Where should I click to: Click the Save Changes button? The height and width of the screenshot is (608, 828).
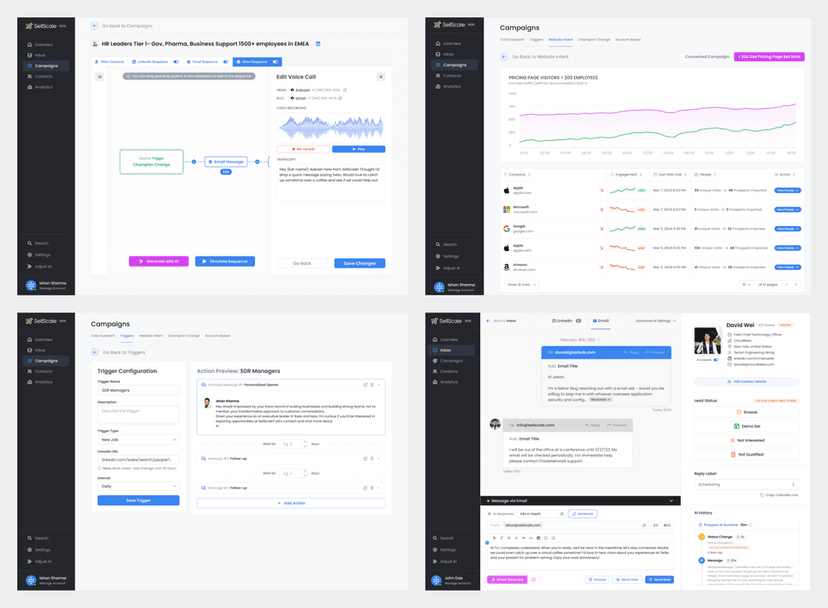click(x=359, y=263)
